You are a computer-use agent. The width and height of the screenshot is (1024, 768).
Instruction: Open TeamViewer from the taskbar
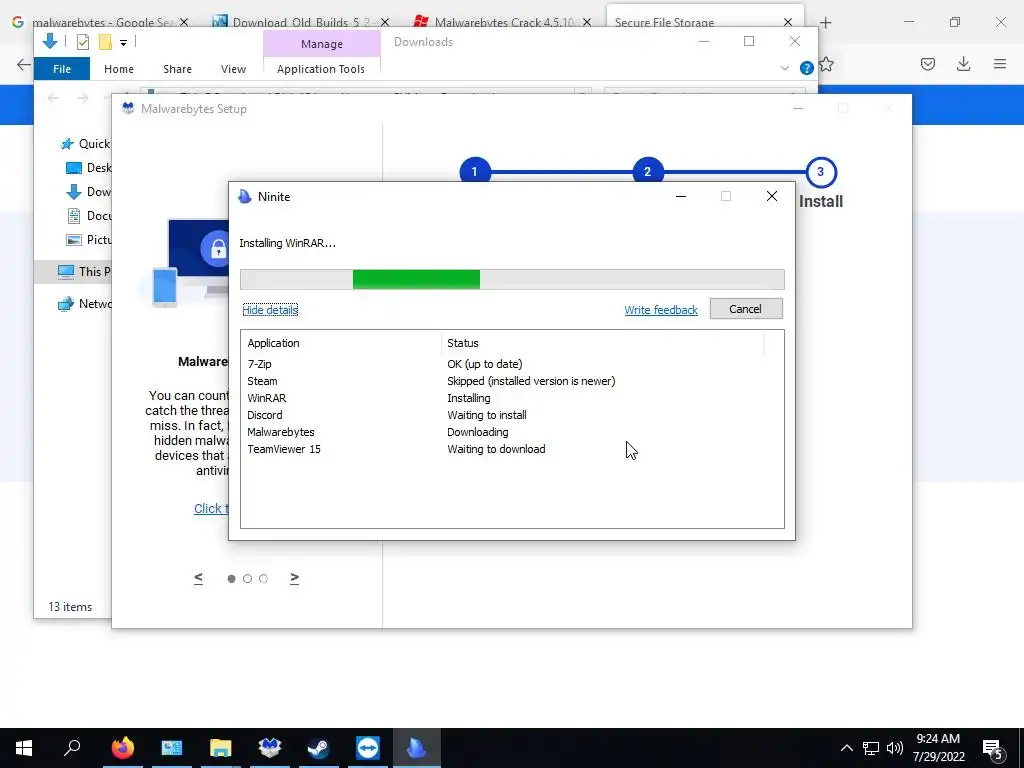368,748
